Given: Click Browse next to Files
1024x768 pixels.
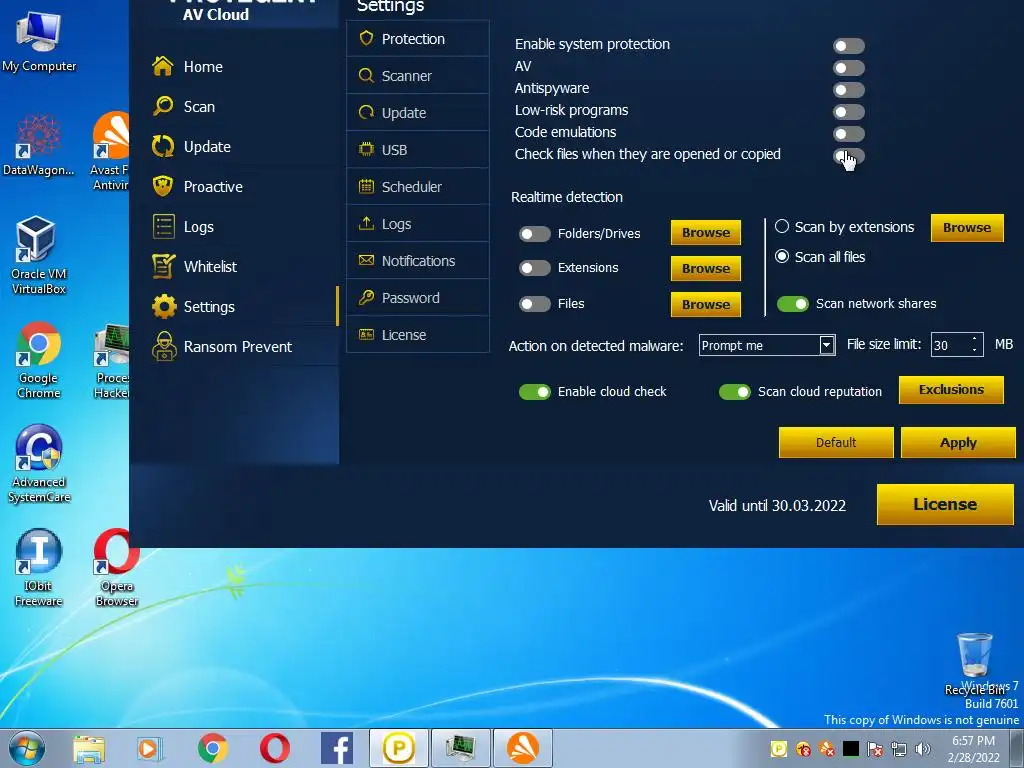Looking at the screenshot, I should tap(705, 304).
